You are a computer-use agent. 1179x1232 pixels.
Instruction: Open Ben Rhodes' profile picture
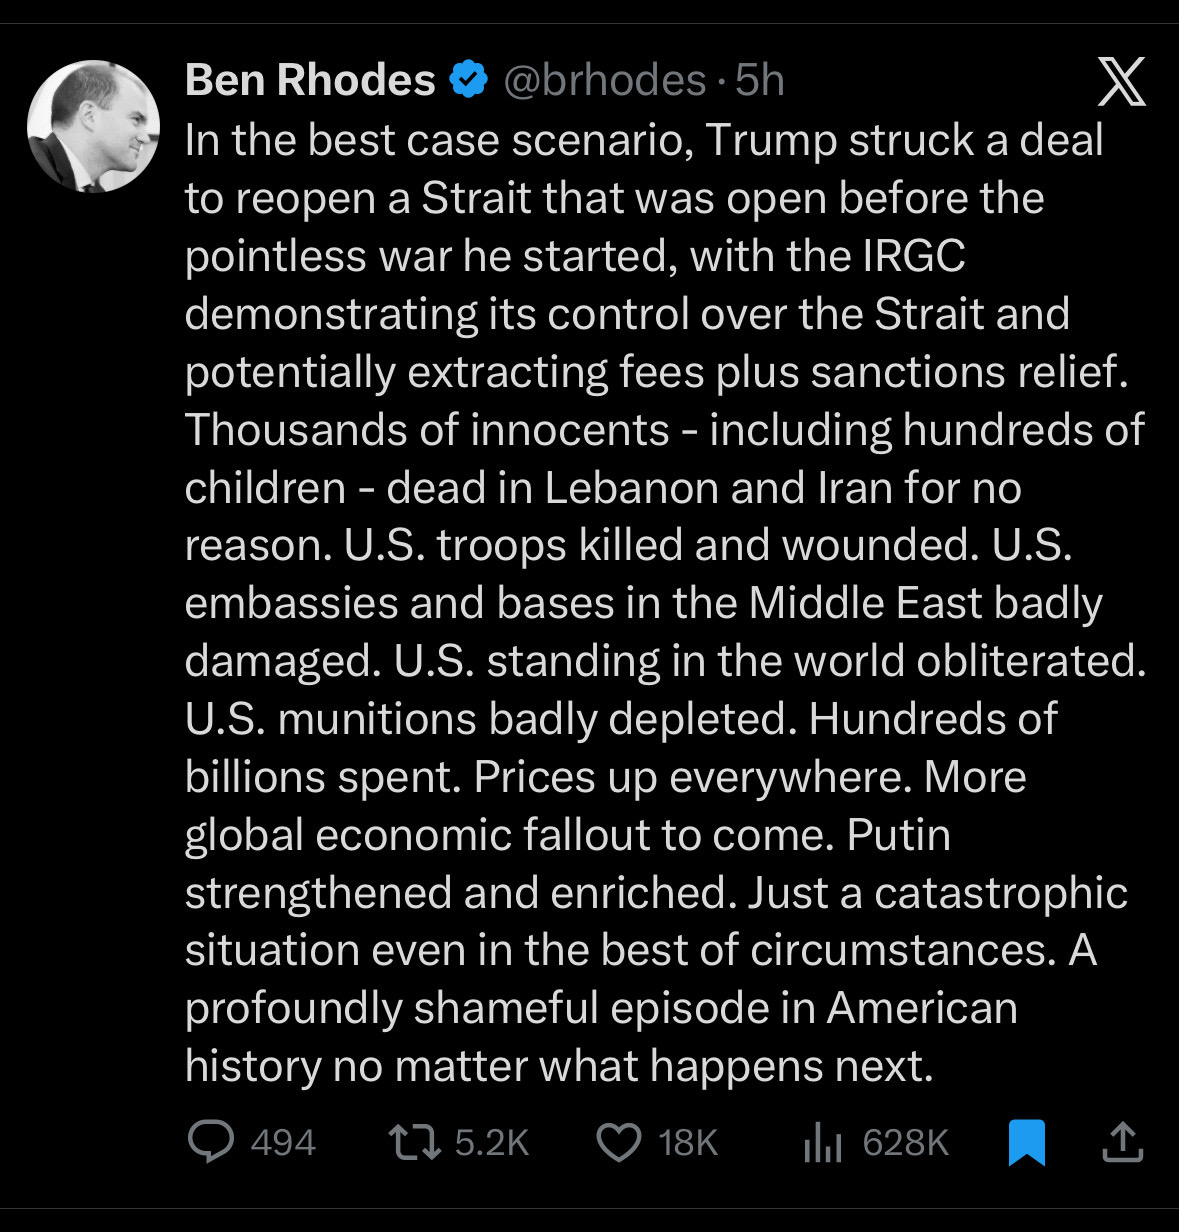click(x=93, y=127)
